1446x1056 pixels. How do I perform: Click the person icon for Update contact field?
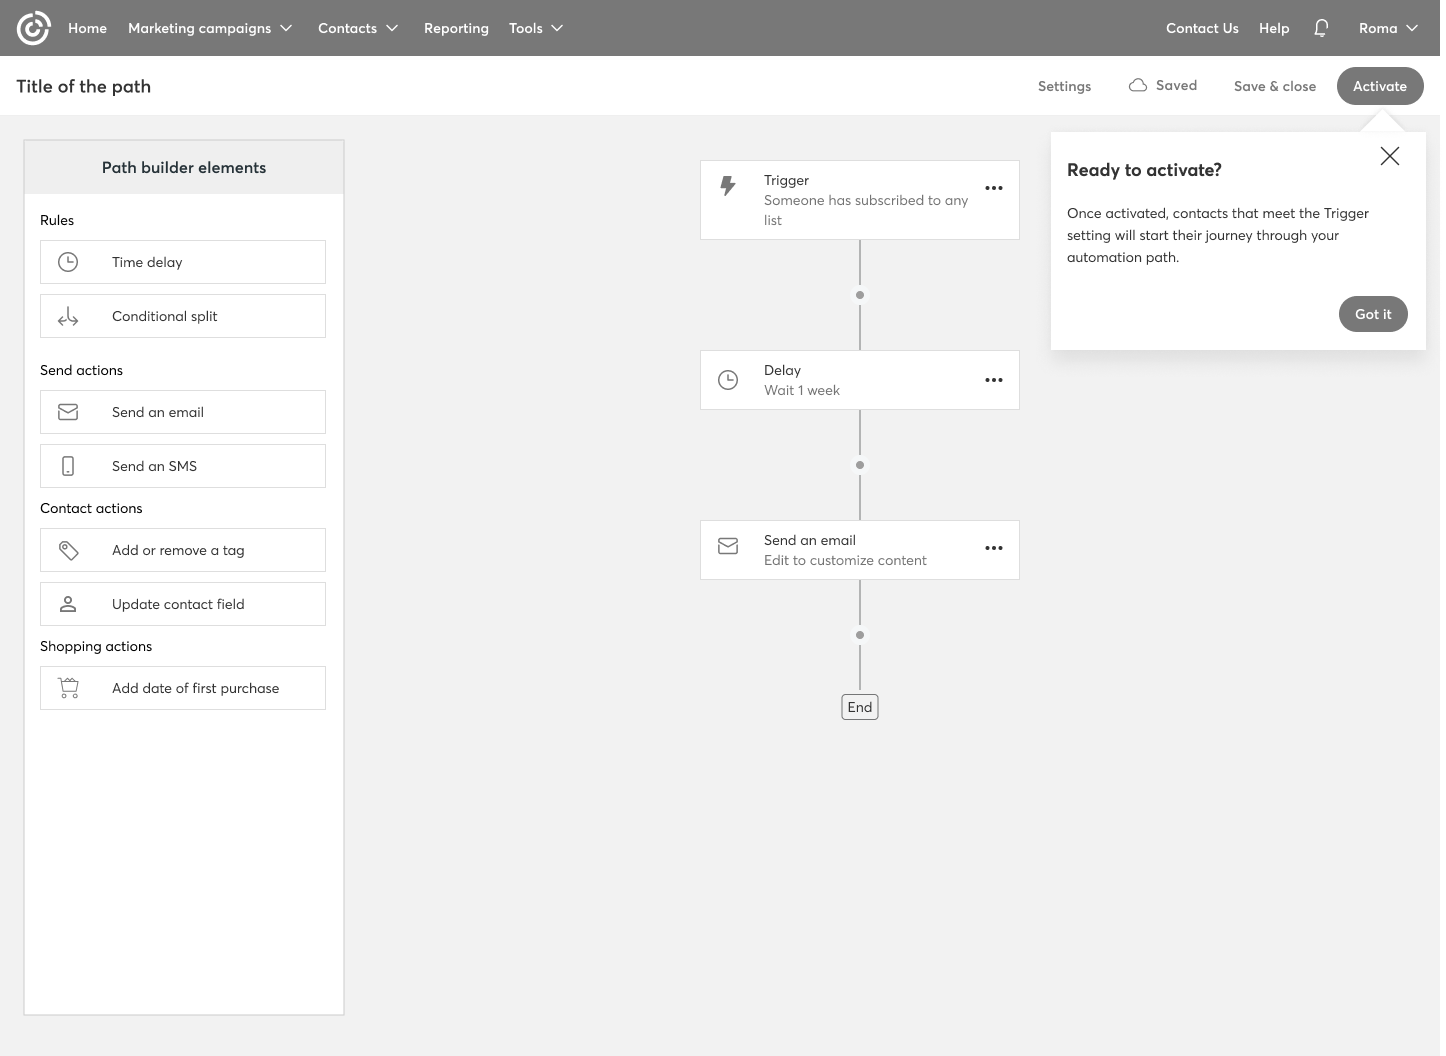coord(68,604)
